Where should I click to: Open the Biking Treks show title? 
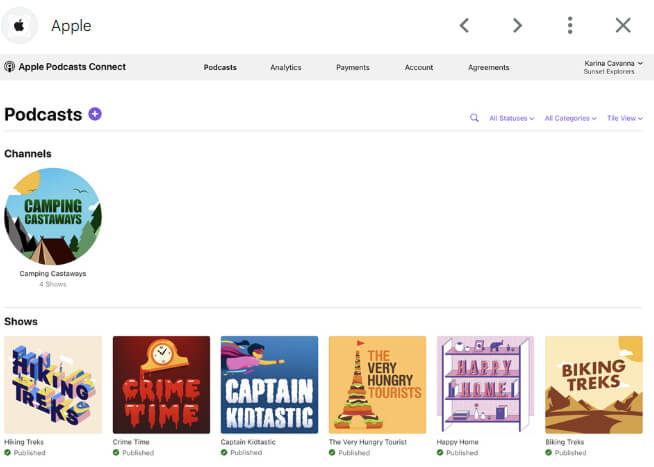tap(565, 442)
